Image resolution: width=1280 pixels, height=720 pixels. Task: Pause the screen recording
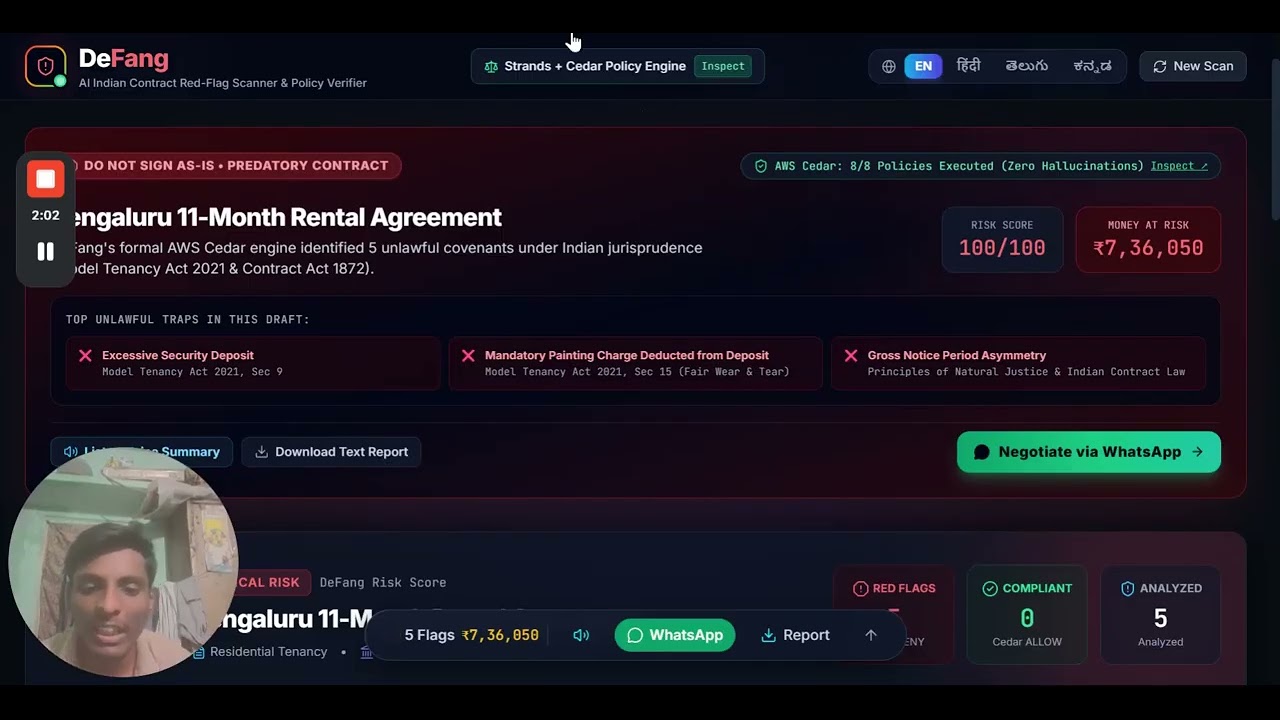45,252
